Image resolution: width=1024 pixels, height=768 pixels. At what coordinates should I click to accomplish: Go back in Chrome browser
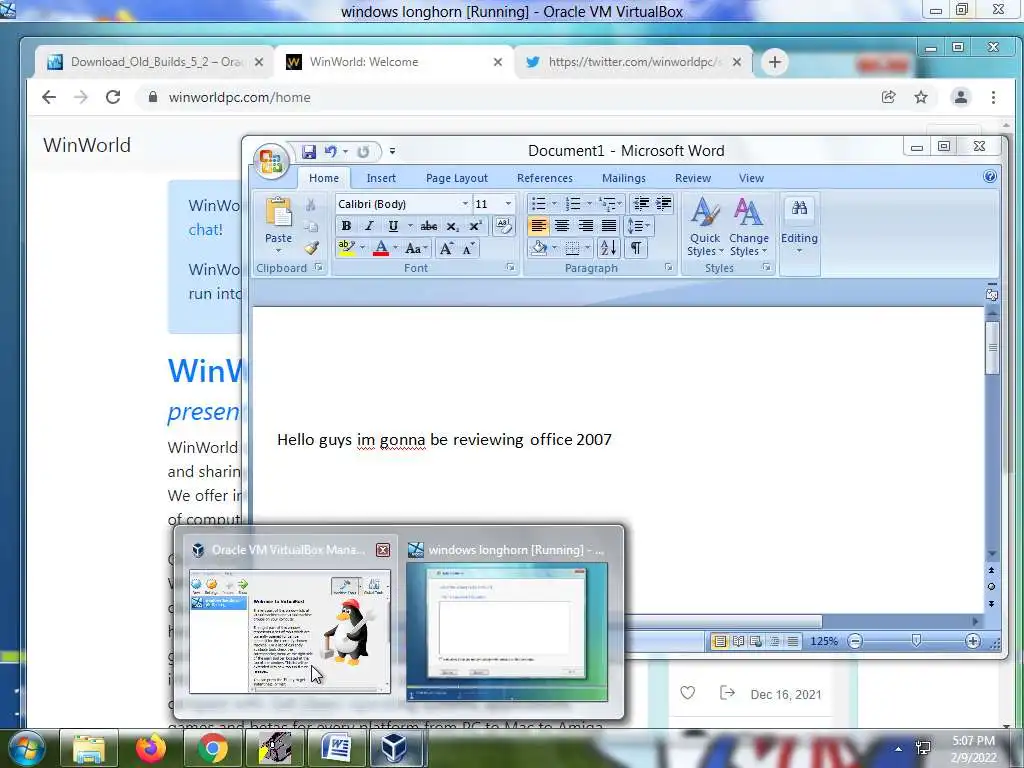(49, 97)
